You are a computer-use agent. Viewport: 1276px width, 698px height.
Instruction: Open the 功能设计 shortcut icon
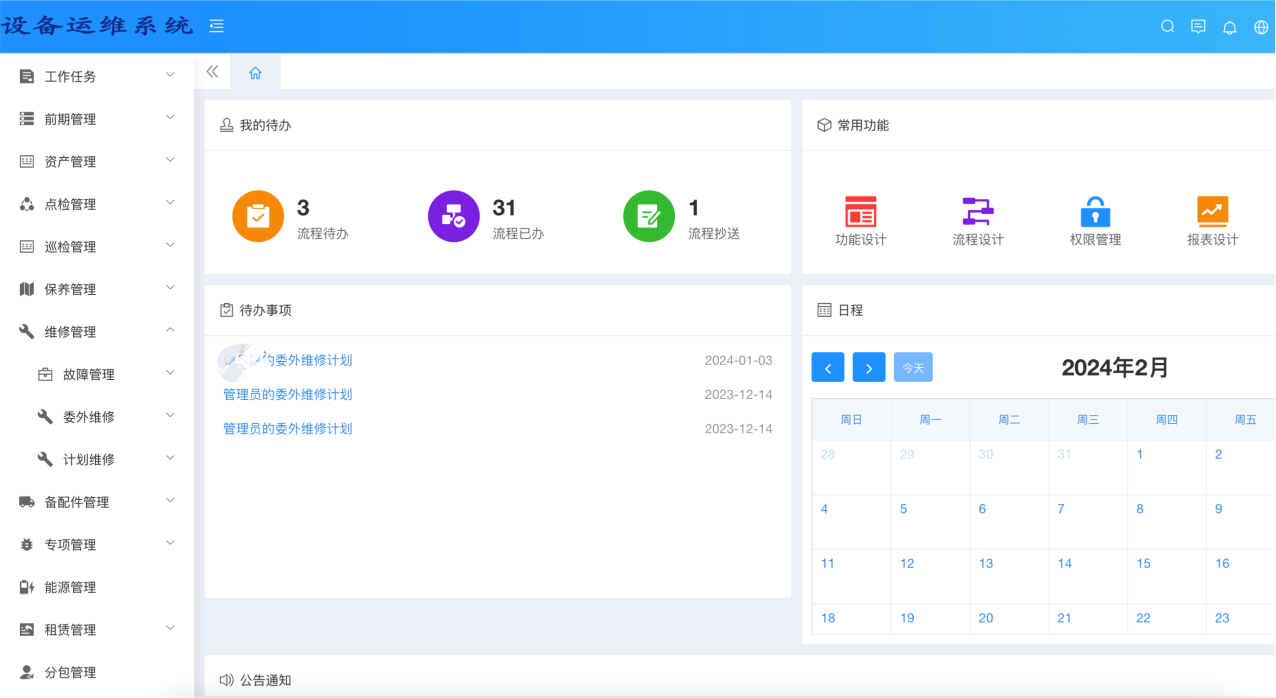(860, 212)
